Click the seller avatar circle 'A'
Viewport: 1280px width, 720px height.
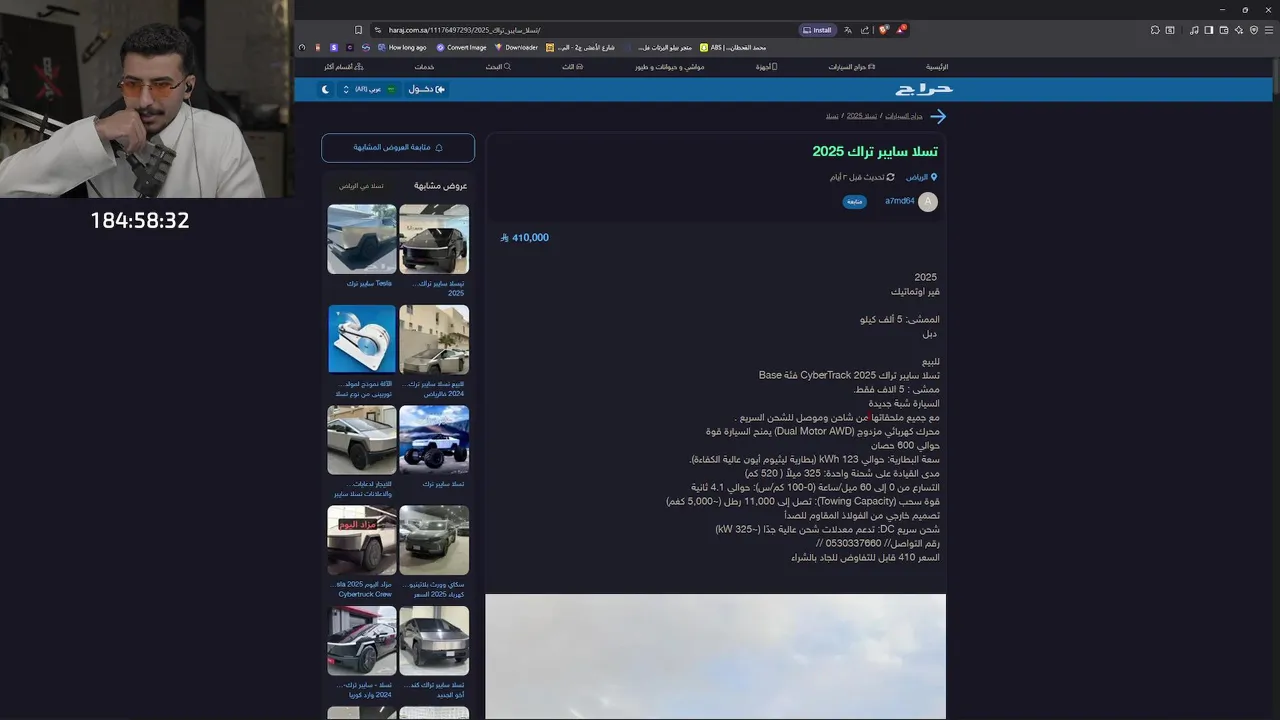coord(928,202)
